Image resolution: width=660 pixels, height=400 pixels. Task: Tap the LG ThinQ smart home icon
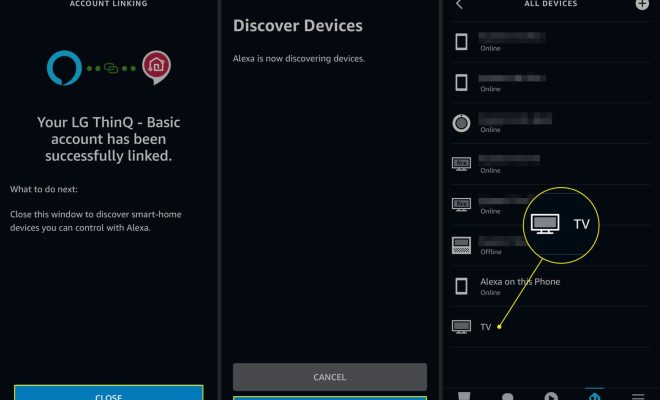[x=157, y=67]
